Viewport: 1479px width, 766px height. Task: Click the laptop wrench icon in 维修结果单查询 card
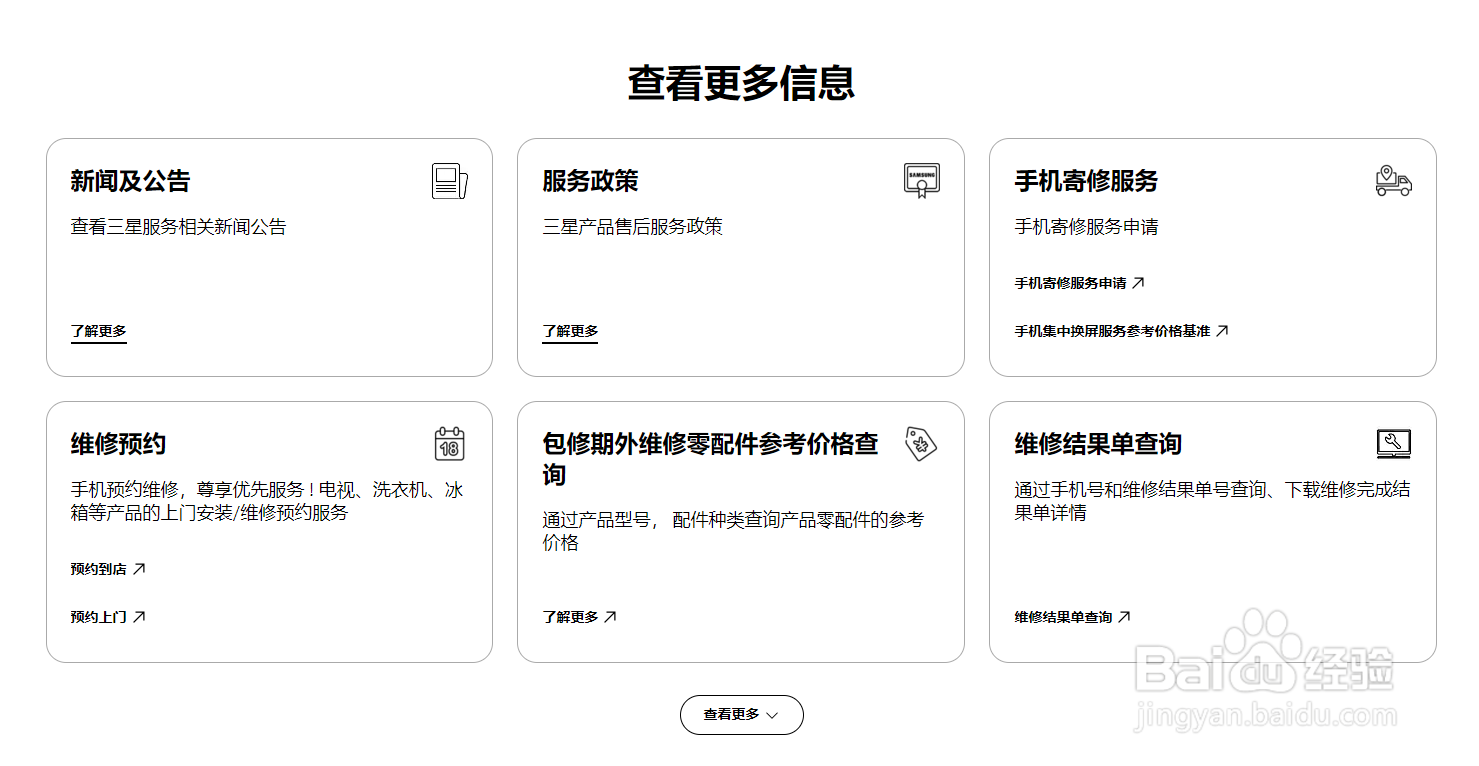[x=1393, y=444]
